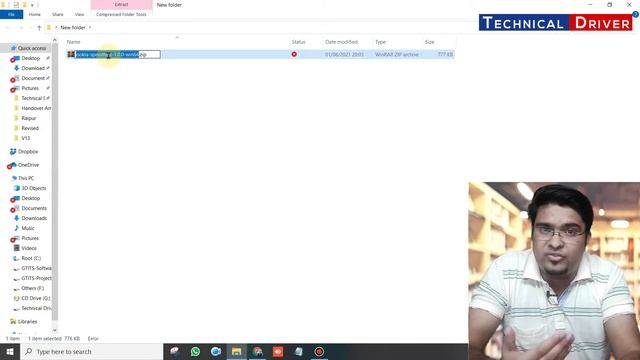The image size is (640, 360).
Task: Sort by Date modified column header
Action: (x=341, y=42)
